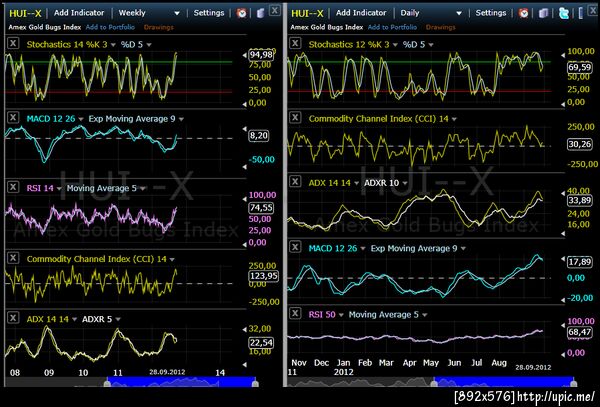Click Amex Gold Bugs Index name in weekly chart

point(45,27)
